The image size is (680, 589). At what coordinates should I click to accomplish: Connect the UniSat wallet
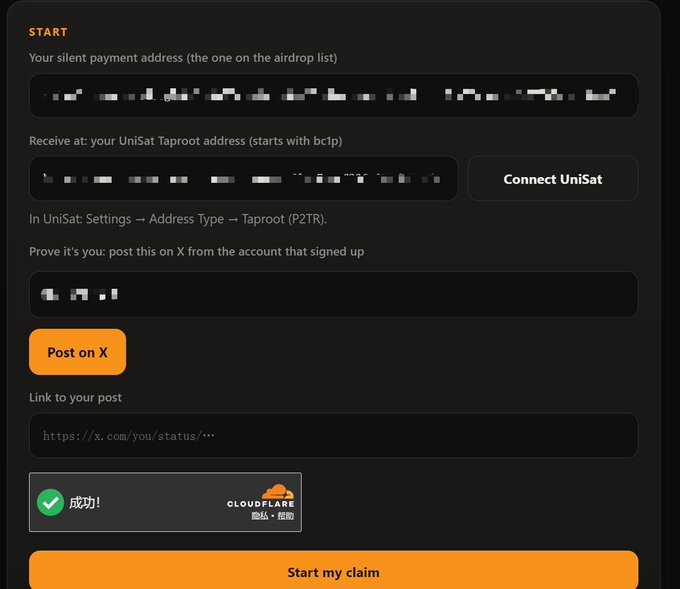coord(552,178)
